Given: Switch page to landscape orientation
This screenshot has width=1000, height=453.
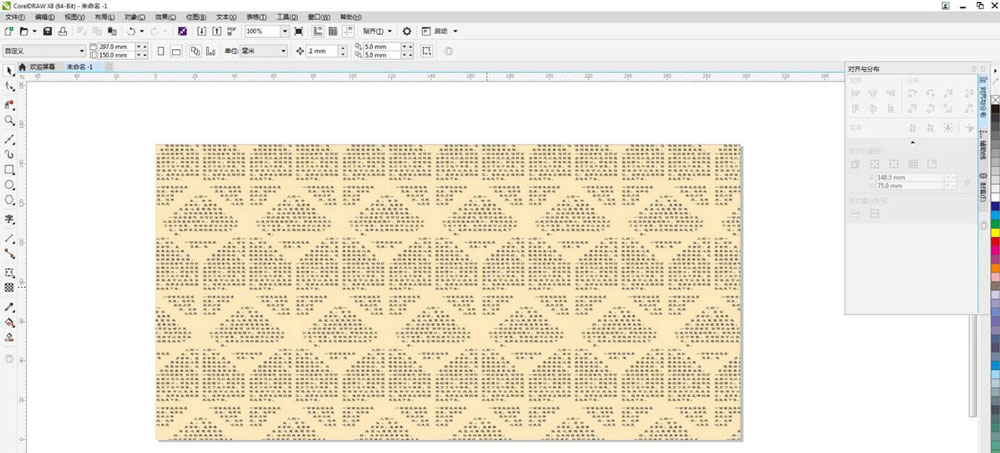Looking at the screenshot, I should [175, 51].
